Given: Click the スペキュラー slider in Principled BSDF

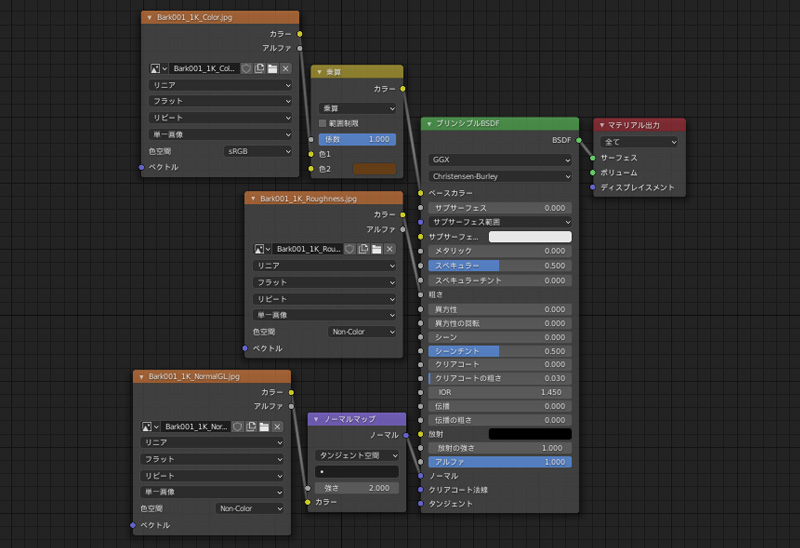Looking at the screenshot, I should coord(500,266).
